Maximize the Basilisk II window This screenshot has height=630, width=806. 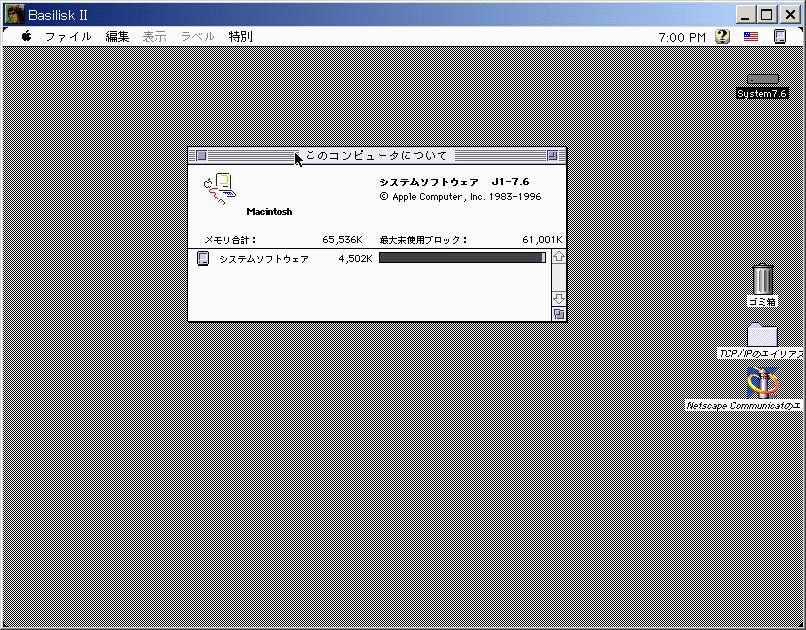pyautogui.click(x=766, y=14)
